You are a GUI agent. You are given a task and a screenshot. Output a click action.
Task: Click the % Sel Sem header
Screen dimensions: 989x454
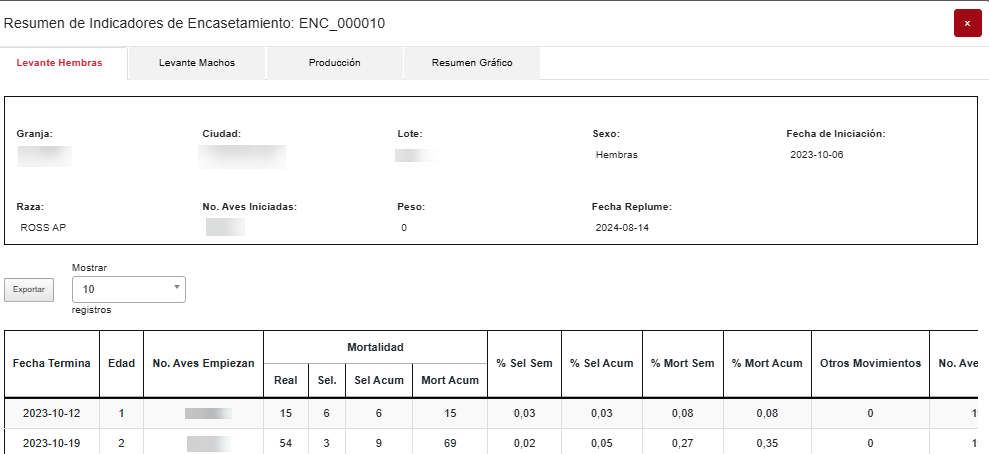[524, 363]
